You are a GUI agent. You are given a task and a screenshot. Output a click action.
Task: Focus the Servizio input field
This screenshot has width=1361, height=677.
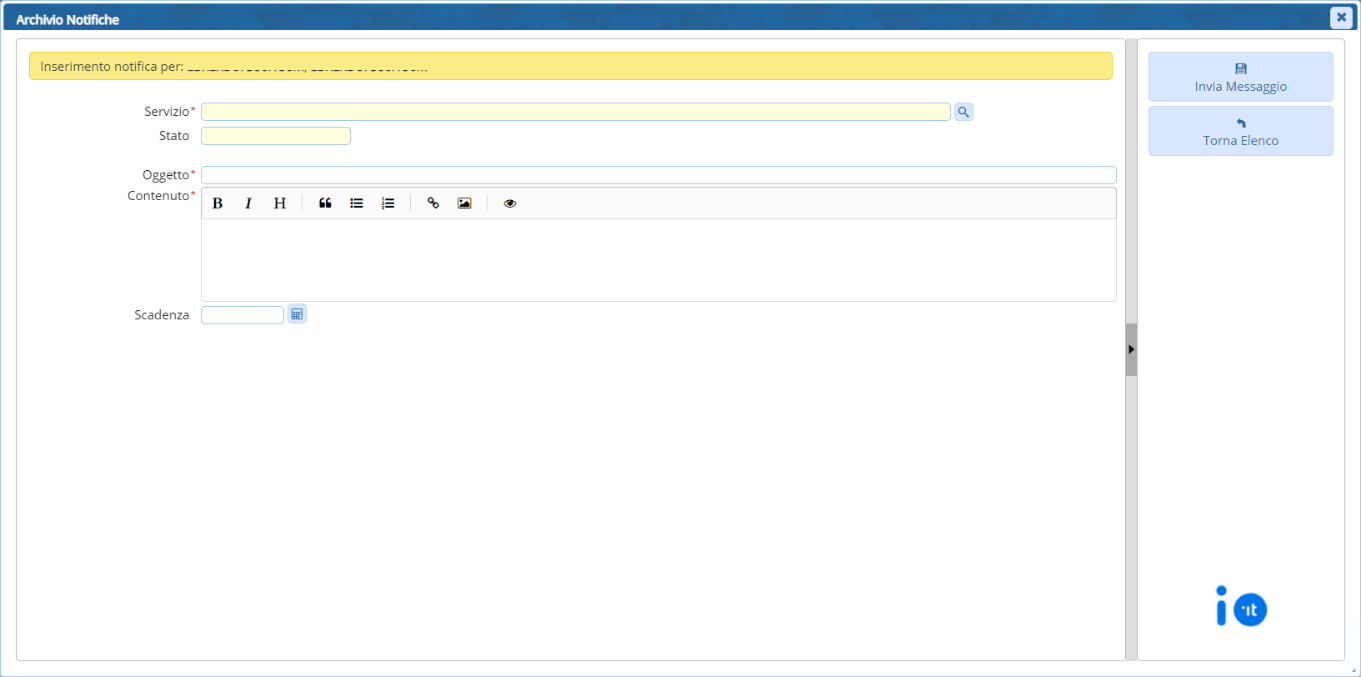tap(575, 112)
